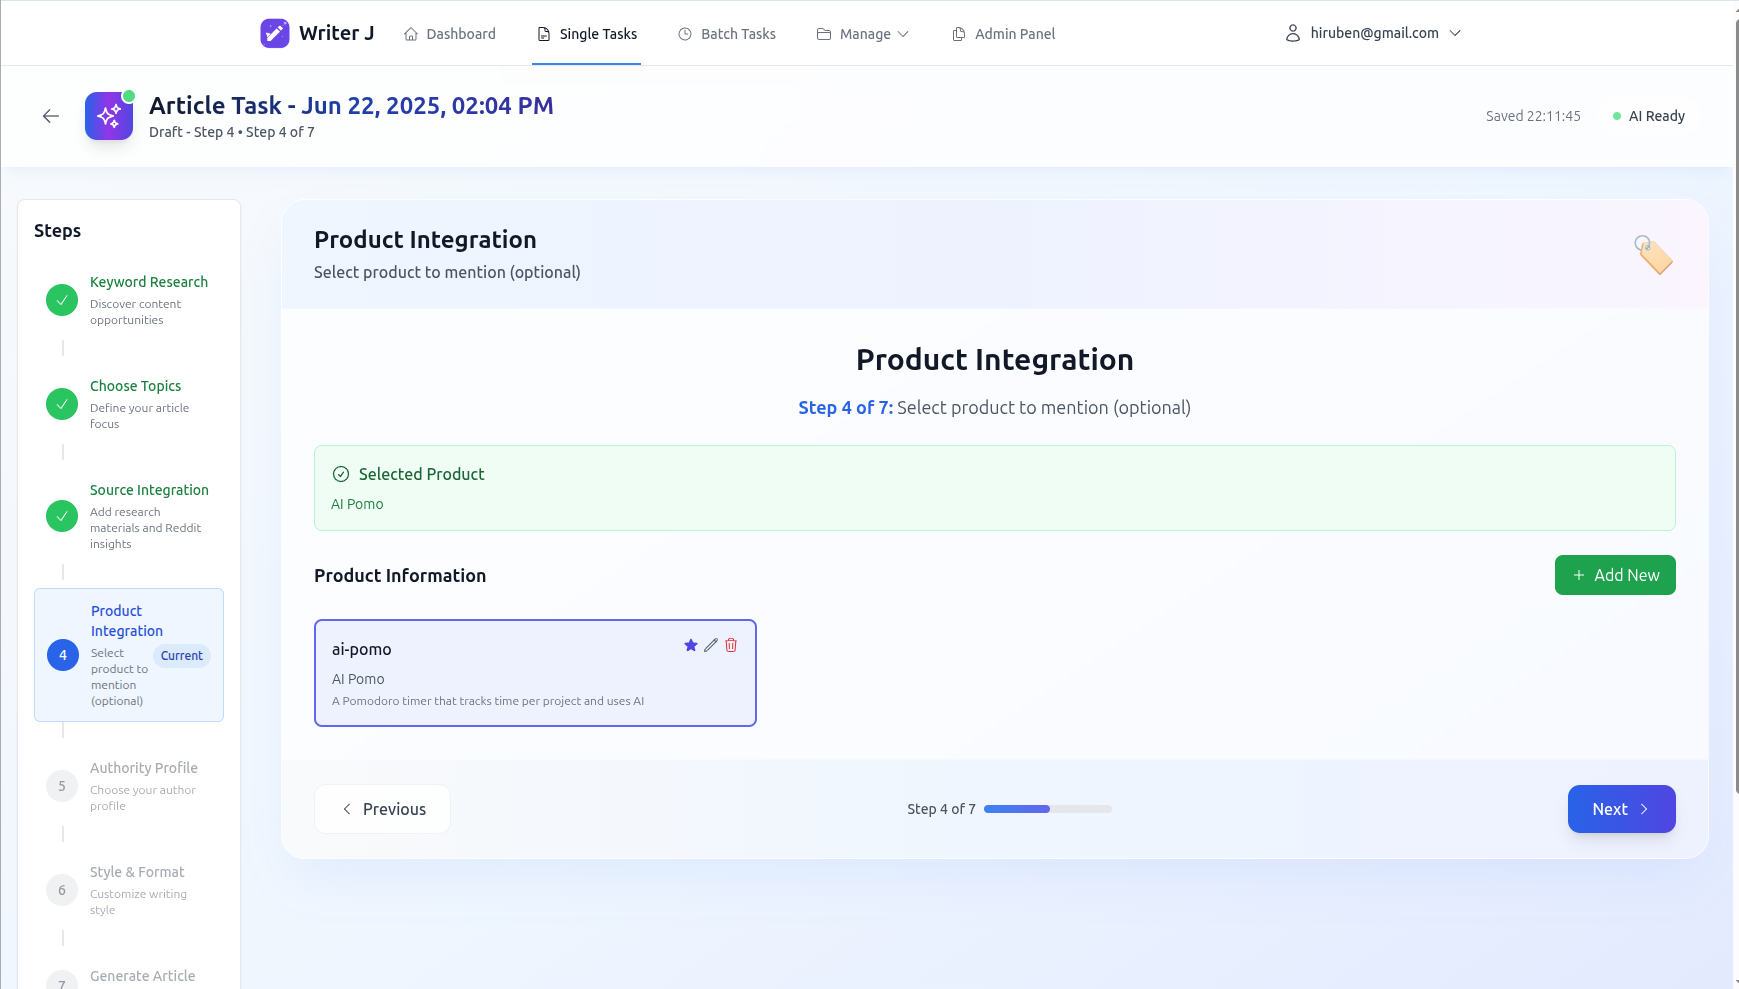Image resolution: width=1739 pixels, height=989 pixels.
Task: Open the Admin Panel tab
Action: [x=1004, y=34]
